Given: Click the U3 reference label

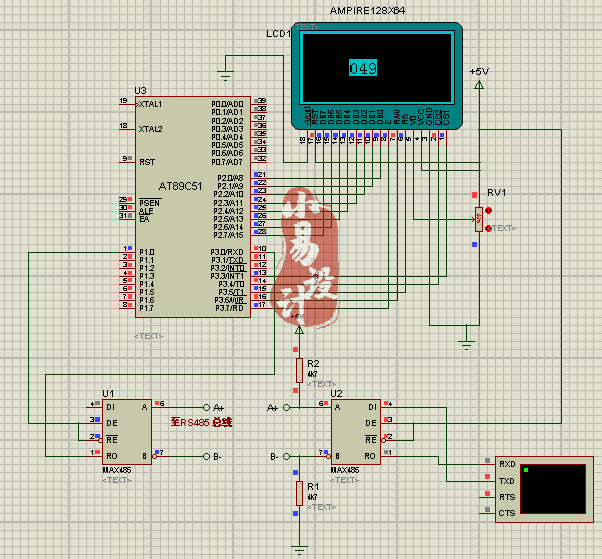Looking at the screenshot, I should (x=140, y=91).
